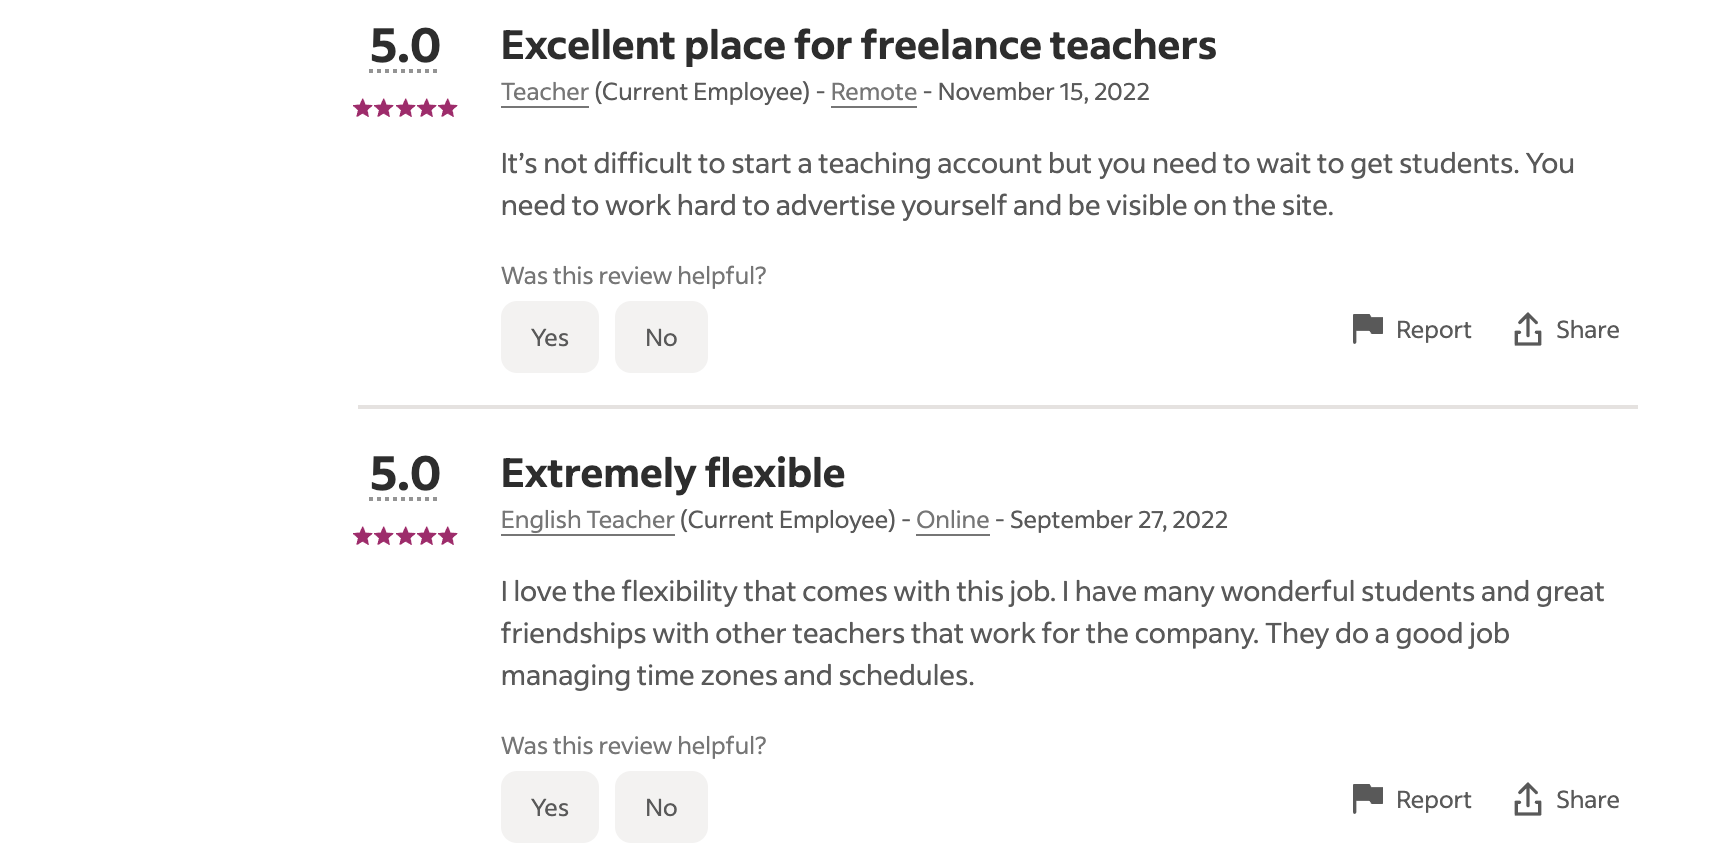Report the Extremely flexible review via flag icon
1718x868 pixels.
coord(1367,799)
